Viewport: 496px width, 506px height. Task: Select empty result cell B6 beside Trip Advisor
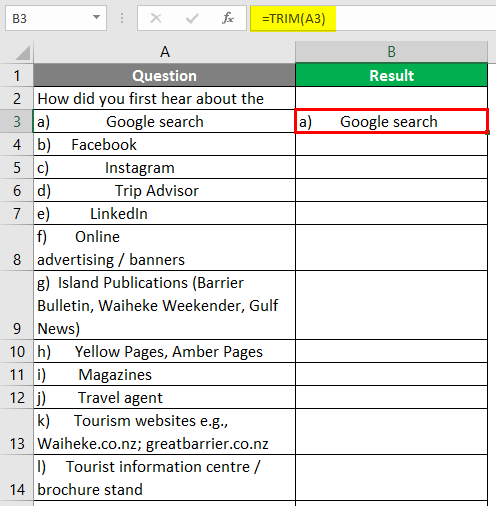click(x=391, y=190)
